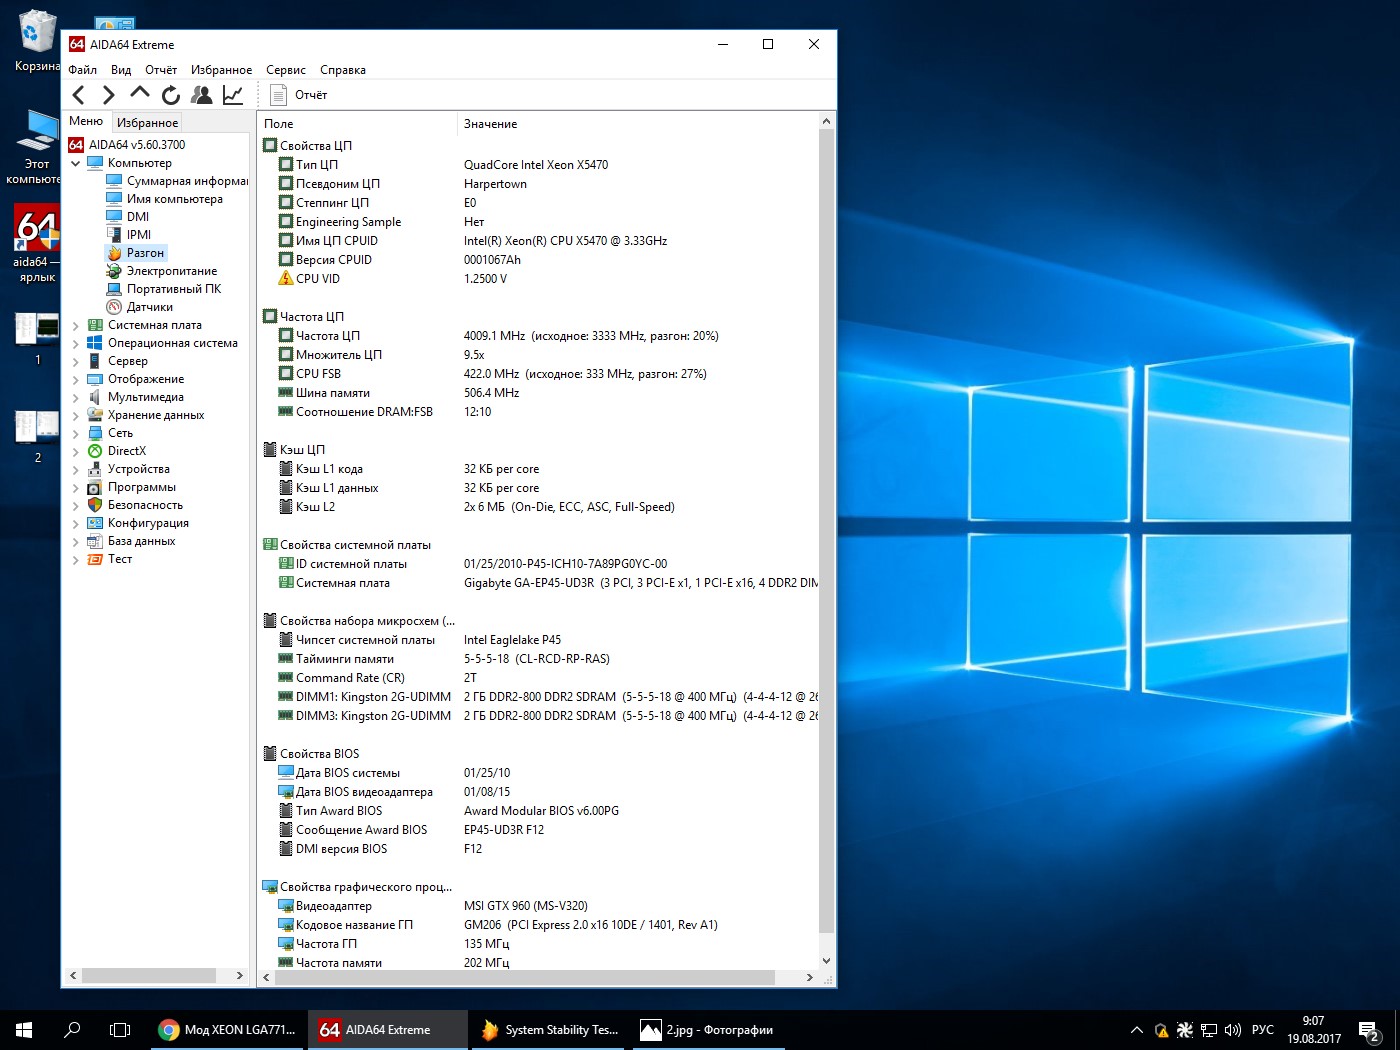Expand the Системная плата tree node
The image size is (1400, 1050).
click(75, 326)
